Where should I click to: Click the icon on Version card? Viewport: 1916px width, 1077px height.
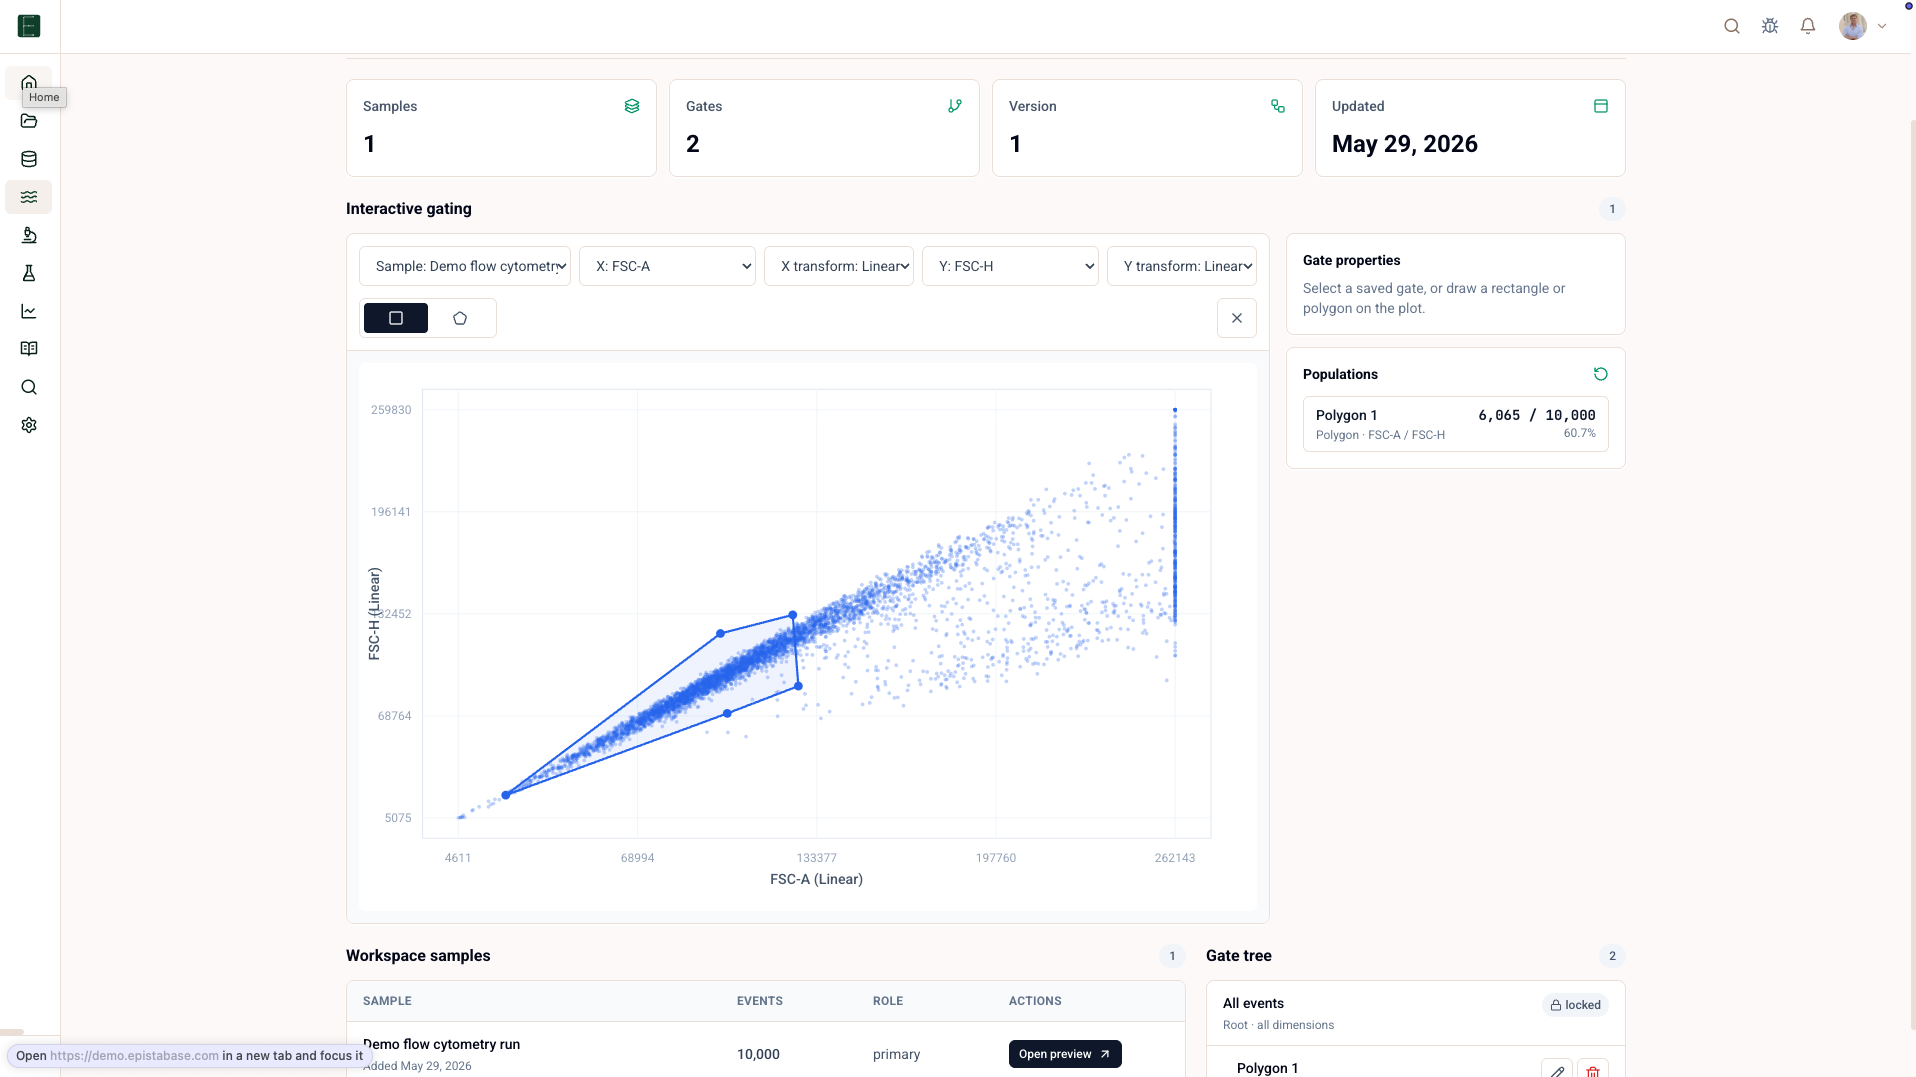[1278, 106]
